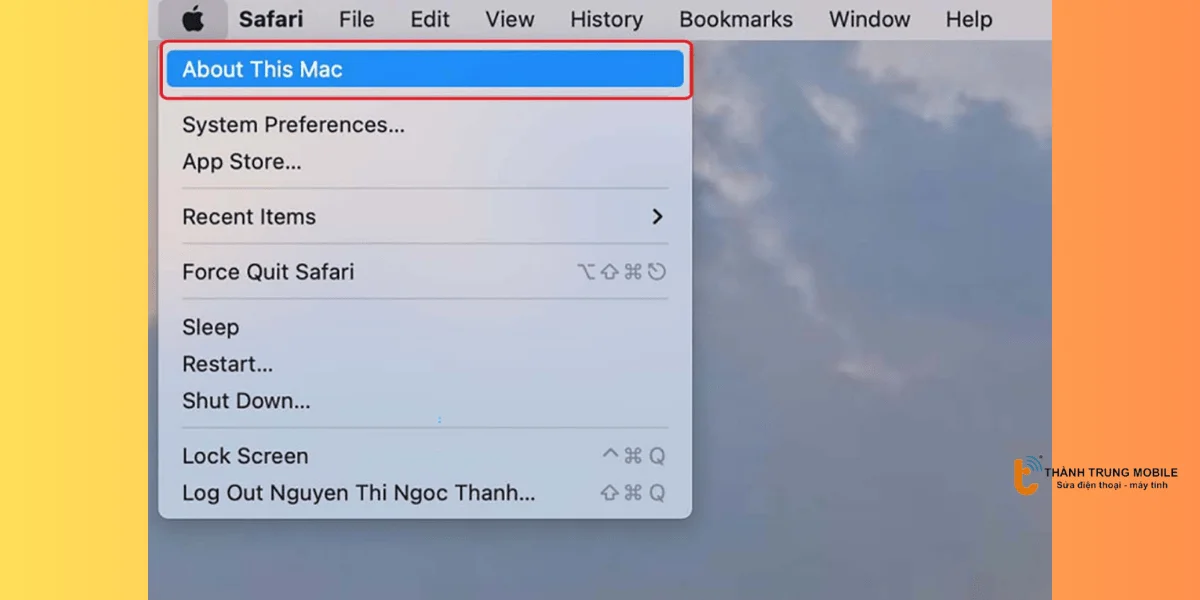The image size is (1200, 600).
Task: Click the Apple logo in the menu bar
Action: (x=194, y=19)
